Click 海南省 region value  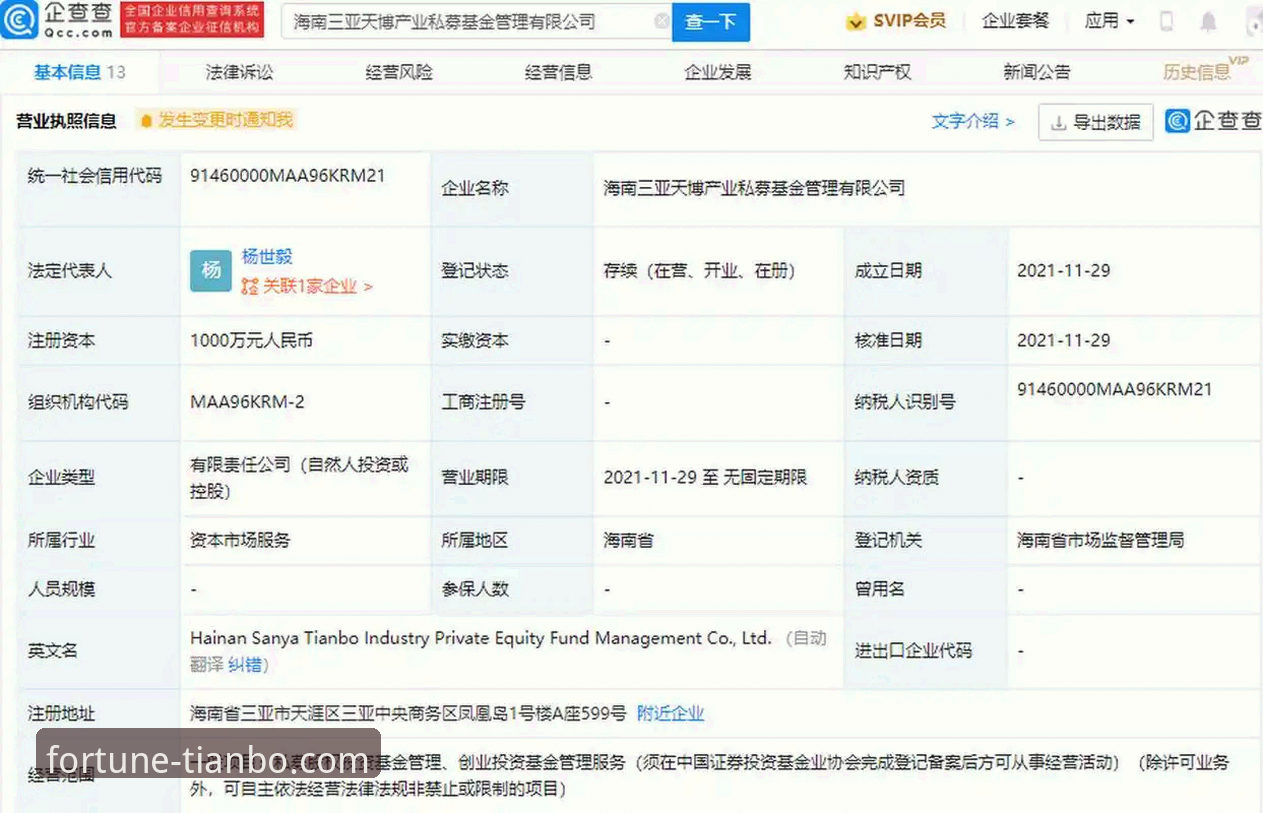(628, 540)
